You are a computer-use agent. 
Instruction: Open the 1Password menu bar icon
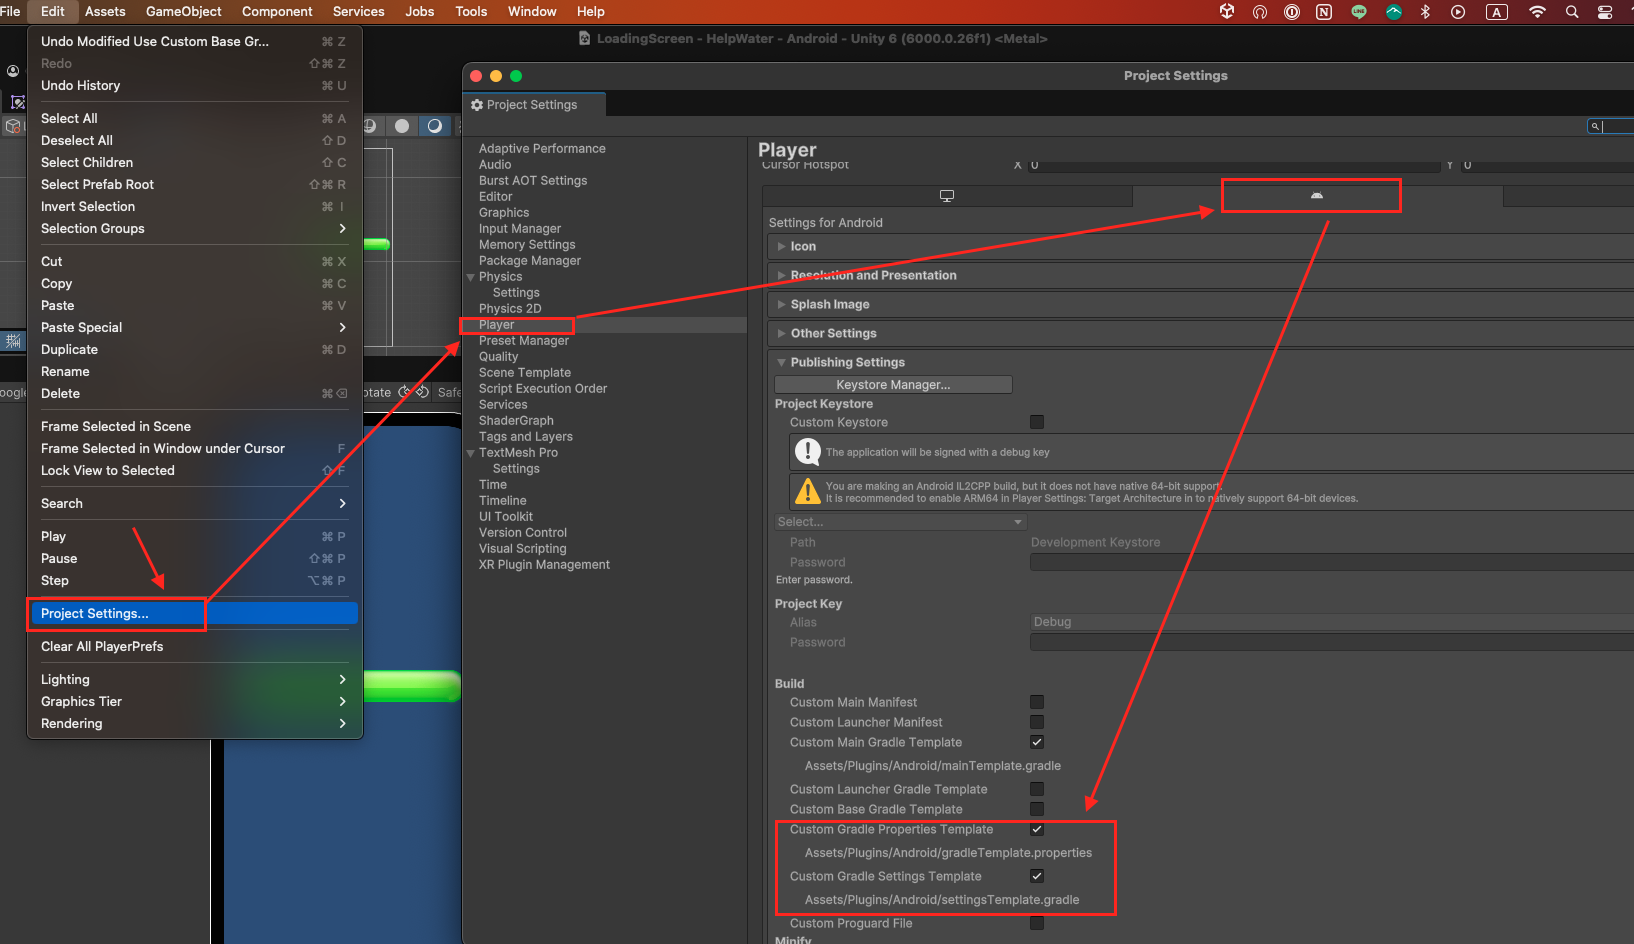click(x=1292, y=12)
